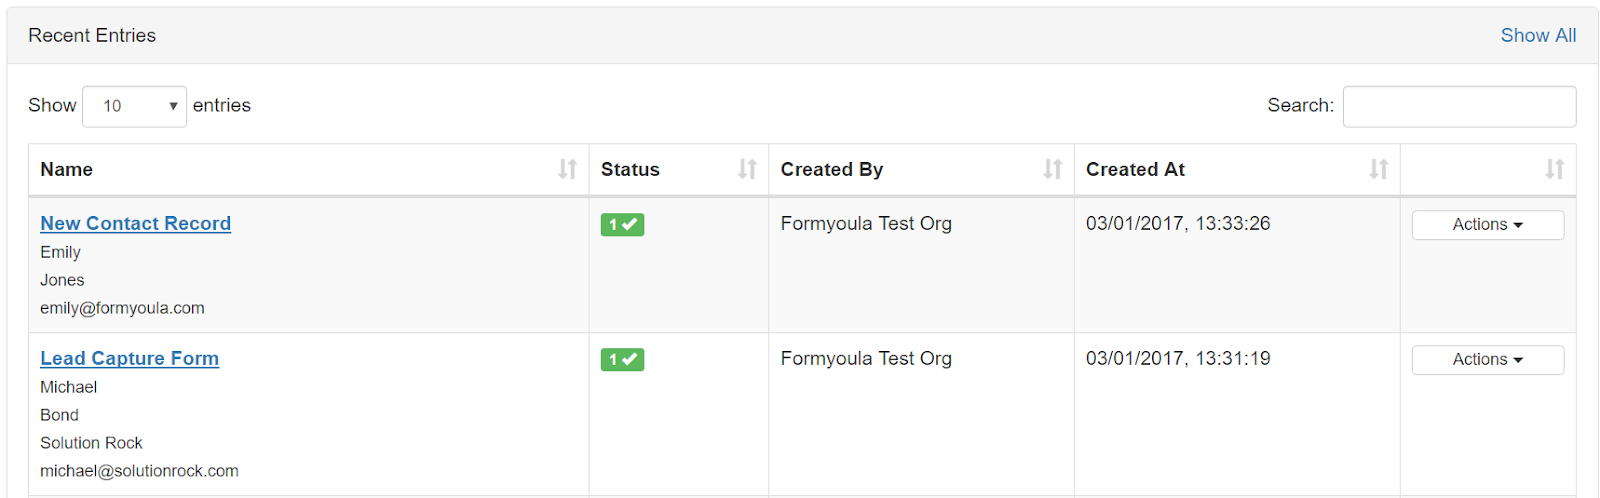Click the Created By sort arrows
Screen dimensions: 1600x498
[x=1052, y=169]
